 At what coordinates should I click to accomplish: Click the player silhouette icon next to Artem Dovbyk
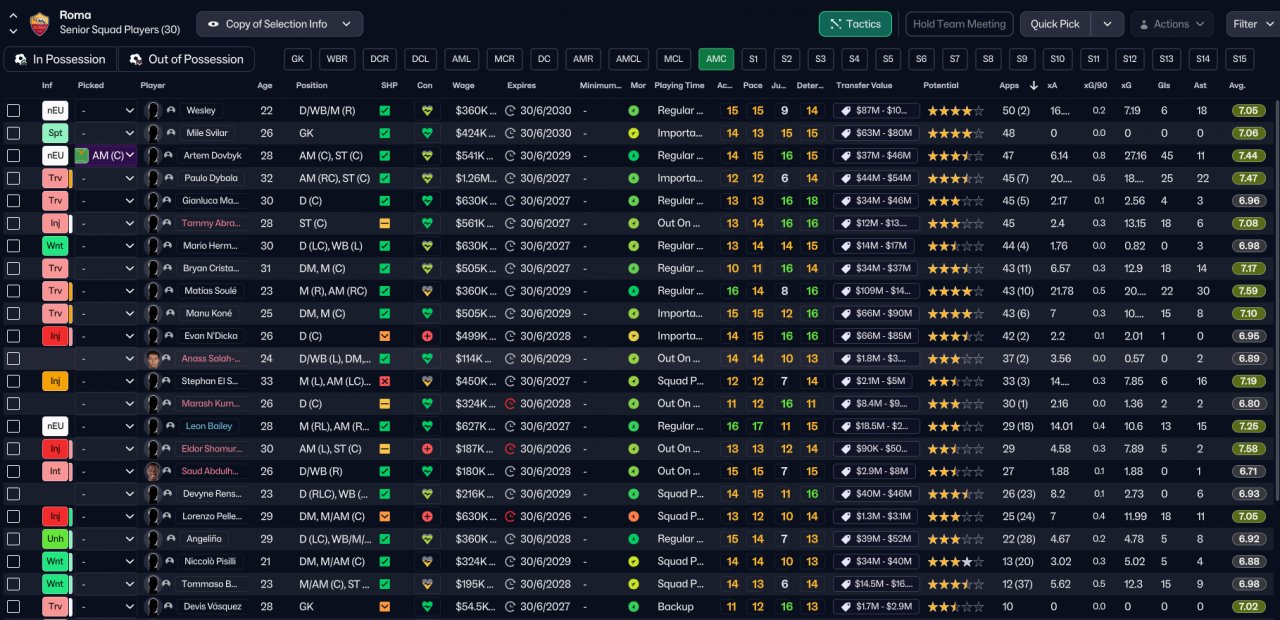pyautogui.click(x=153, y=156)
